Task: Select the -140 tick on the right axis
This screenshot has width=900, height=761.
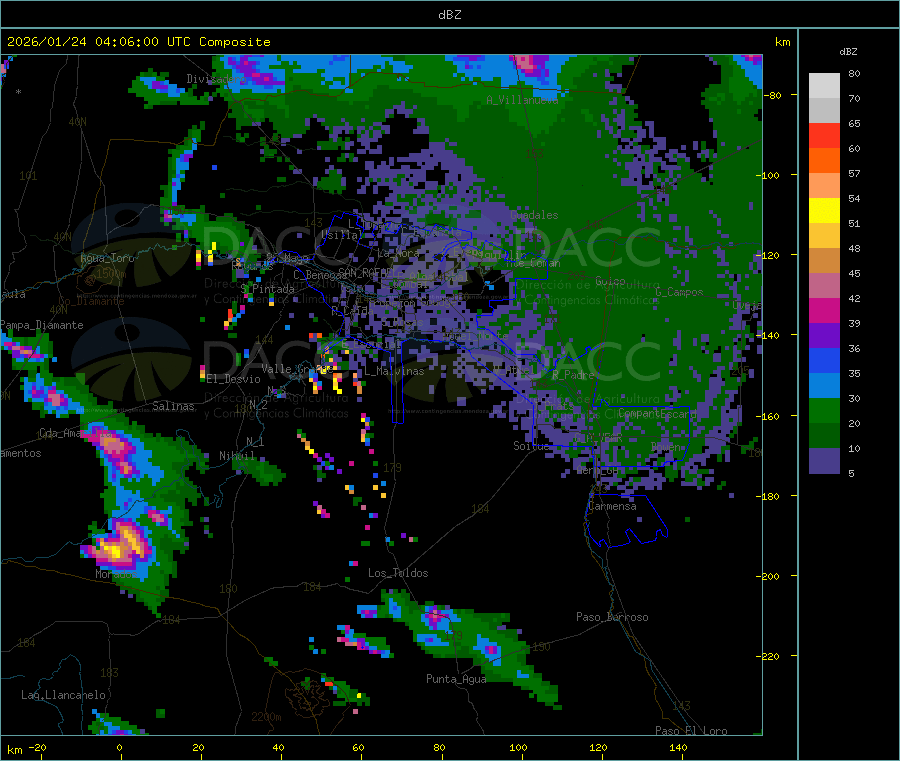Action: point(769,335)
